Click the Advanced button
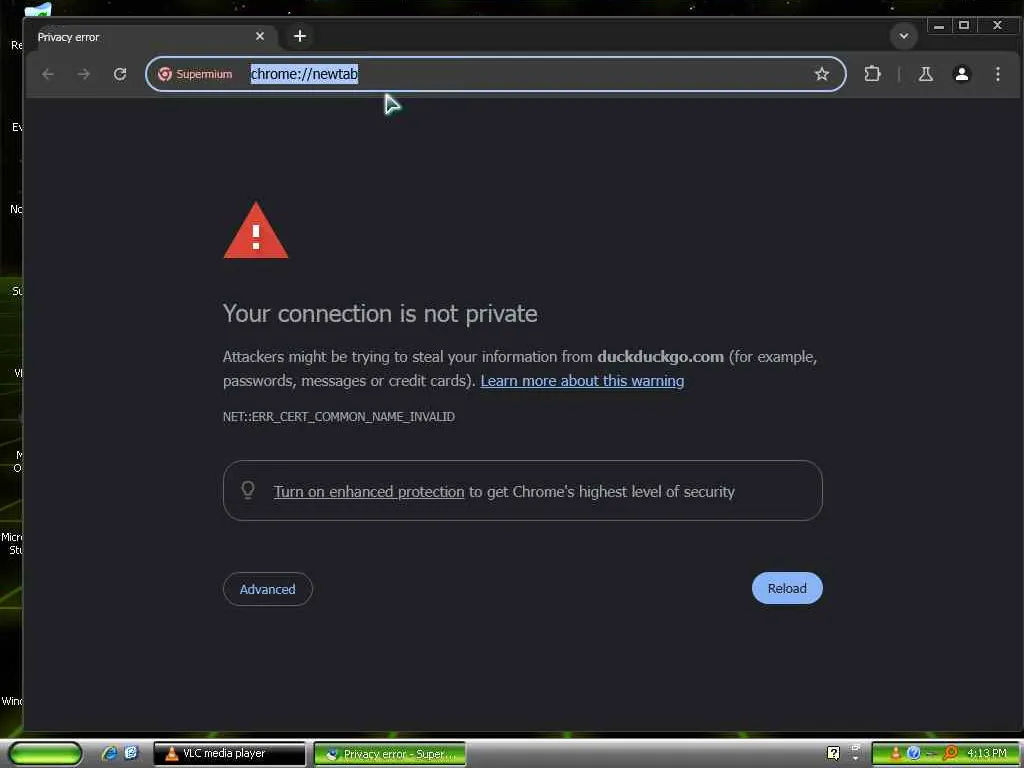Image resolution: width=1024 pixels, height=768 pixels. pyautogui.click(x=268, y=589)
